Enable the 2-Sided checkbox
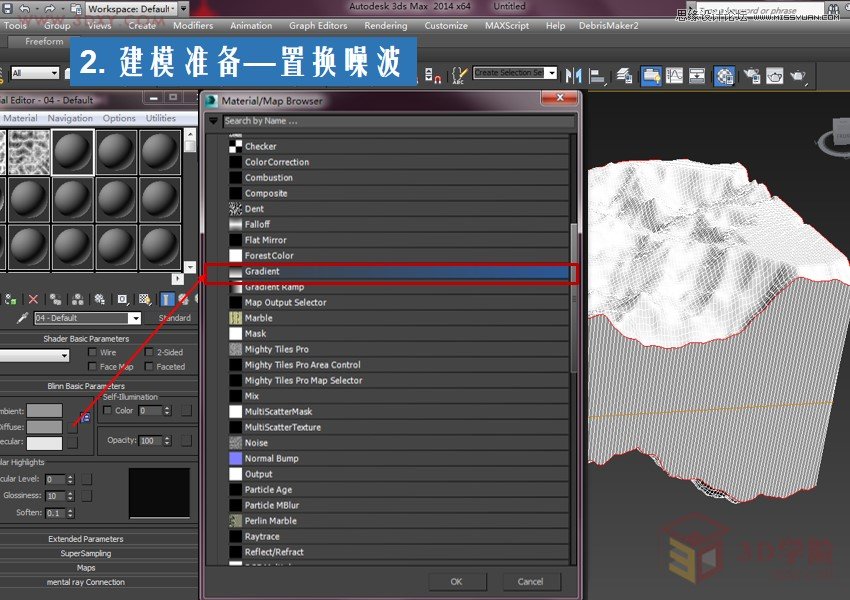Image resolution: width=850 pixels, height=600 pixels. click(x=149, y=352)
